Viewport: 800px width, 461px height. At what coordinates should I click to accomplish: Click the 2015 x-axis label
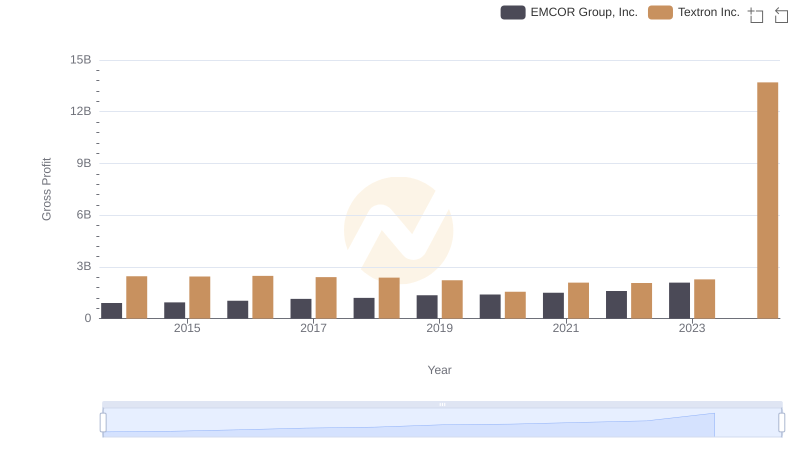[x=187, y=328]
